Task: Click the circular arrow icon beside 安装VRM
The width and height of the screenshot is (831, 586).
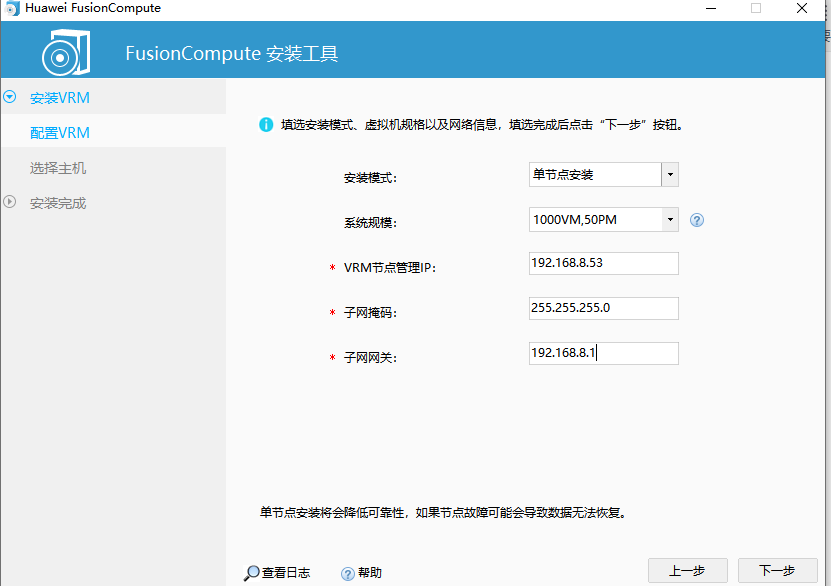Action: click(9, 98)
